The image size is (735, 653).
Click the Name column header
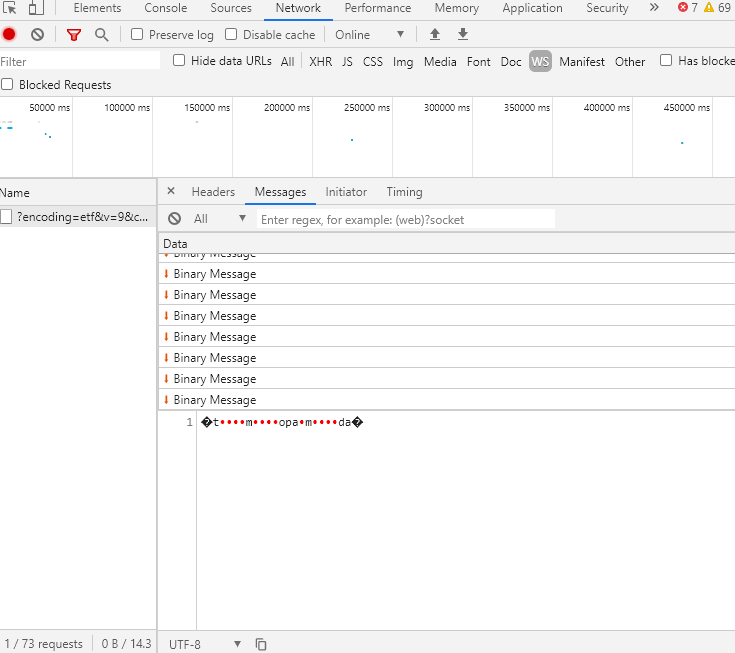(x=78, y=193)
